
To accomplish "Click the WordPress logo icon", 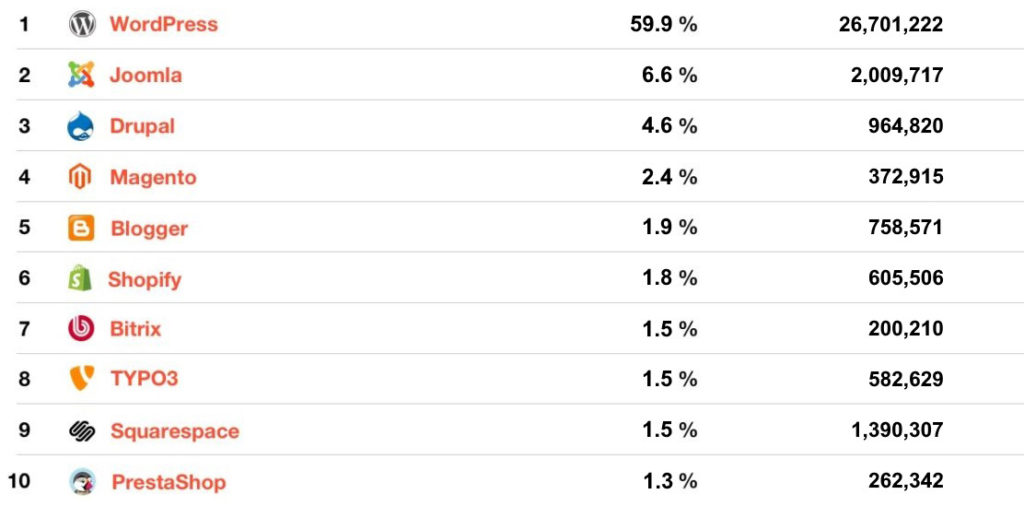I will point(82,24).
